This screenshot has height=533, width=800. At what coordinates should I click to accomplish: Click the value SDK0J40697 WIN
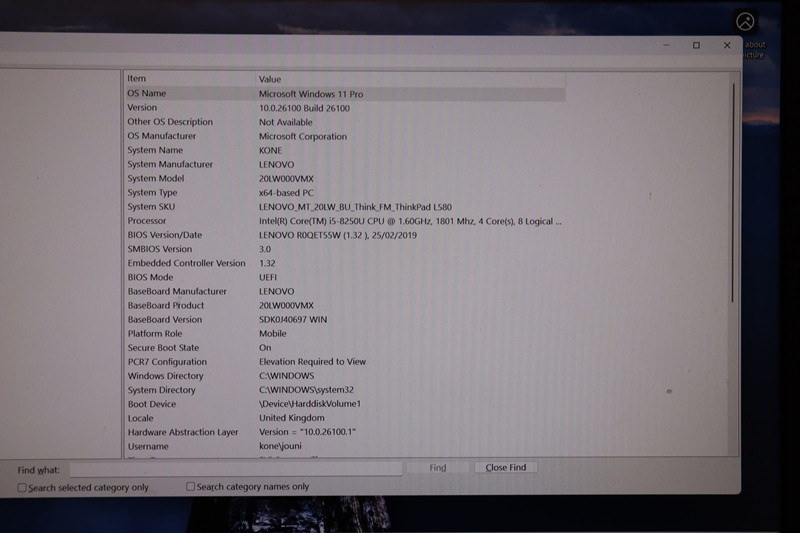293,319
